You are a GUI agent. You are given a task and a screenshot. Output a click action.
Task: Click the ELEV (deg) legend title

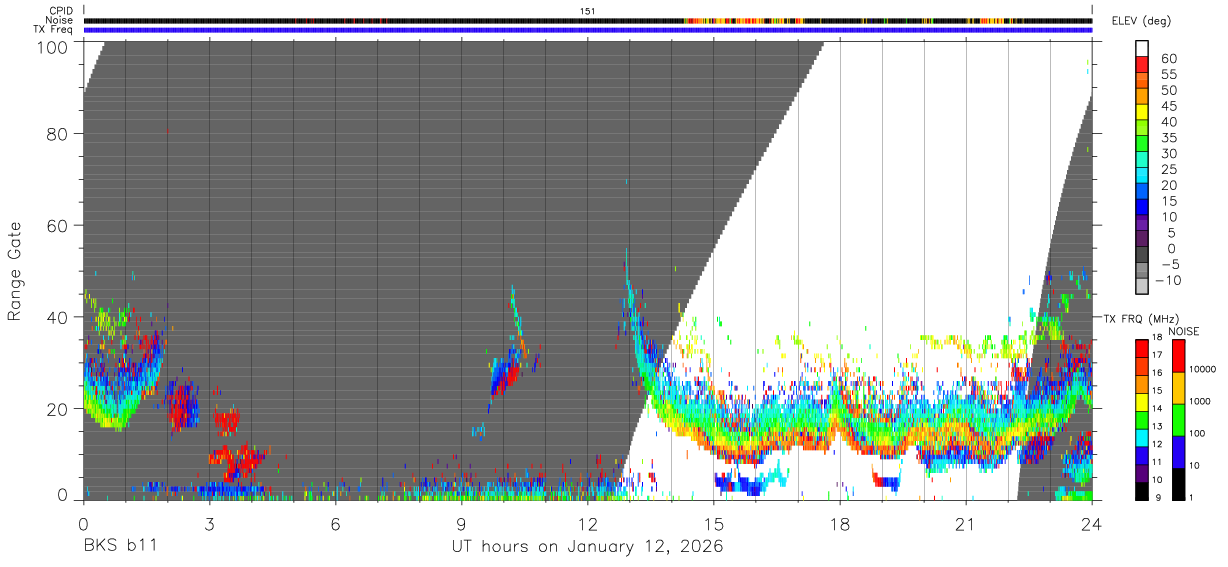tap(1142, 21)
